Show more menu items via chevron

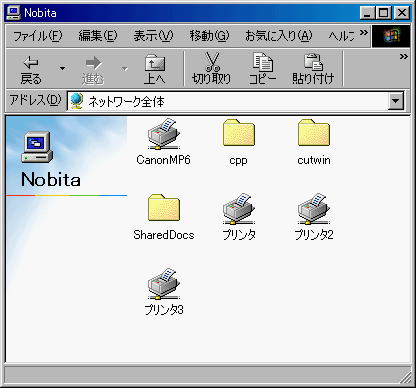coord(364,33)
